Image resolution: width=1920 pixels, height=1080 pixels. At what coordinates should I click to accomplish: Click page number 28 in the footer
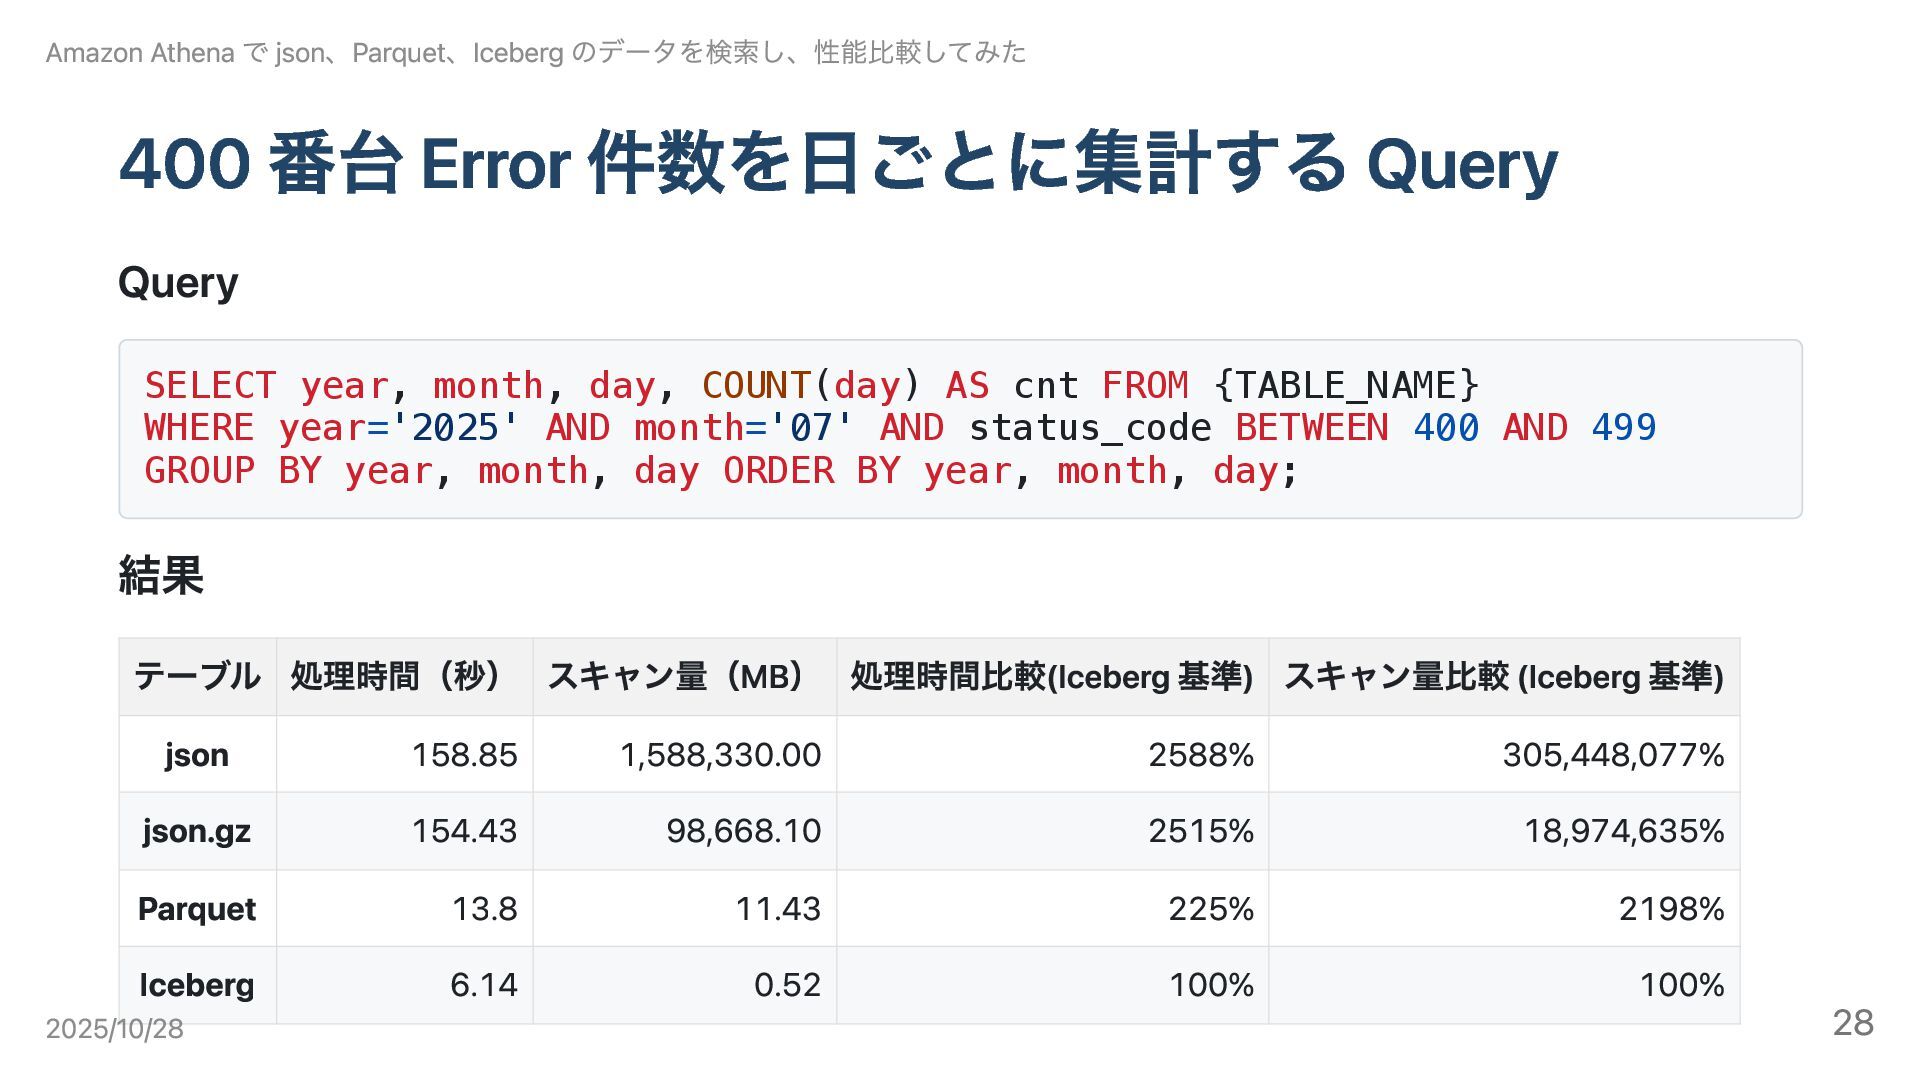[x=1852, y=1023]
